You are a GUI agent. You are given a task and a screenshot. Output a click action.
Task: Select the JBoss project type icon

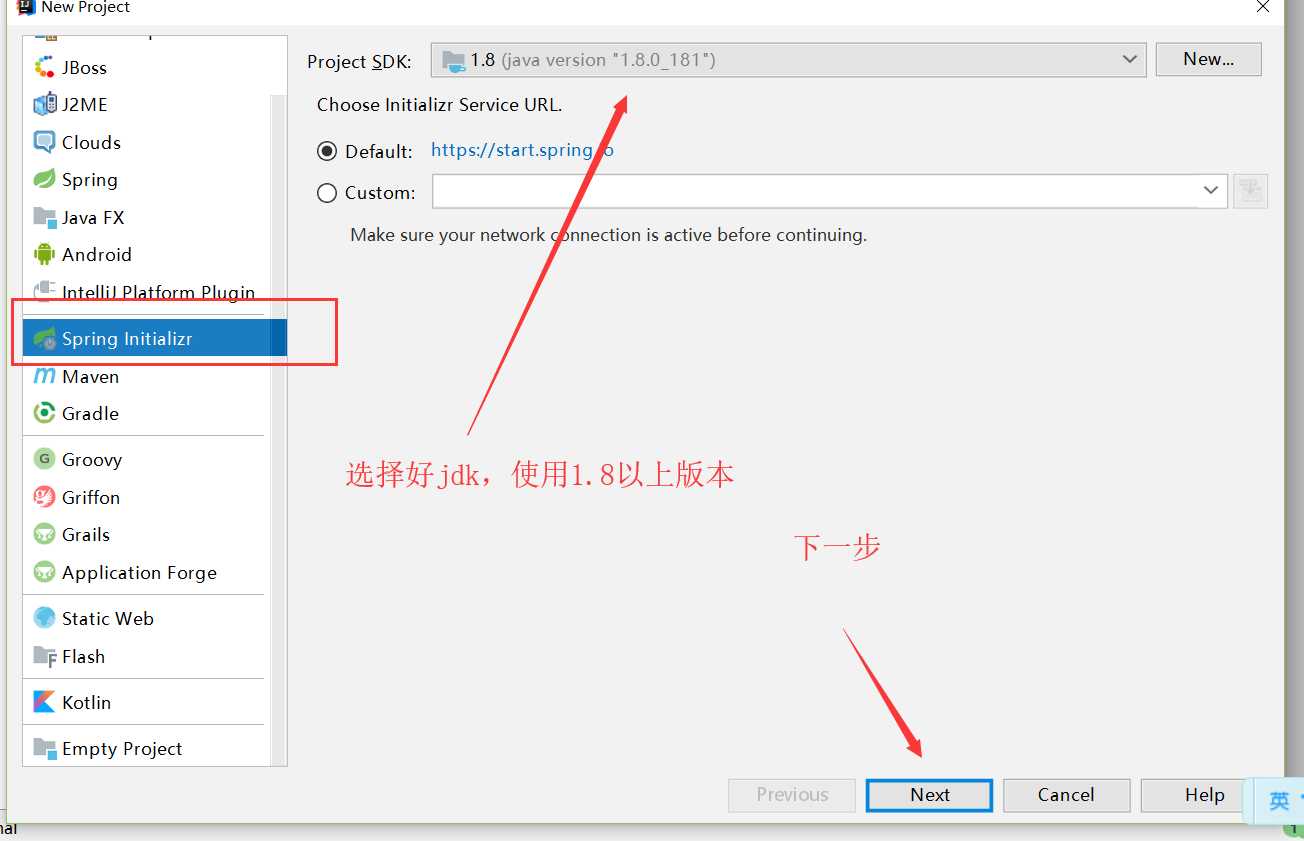pyautogui.click(x=44, y=68)
